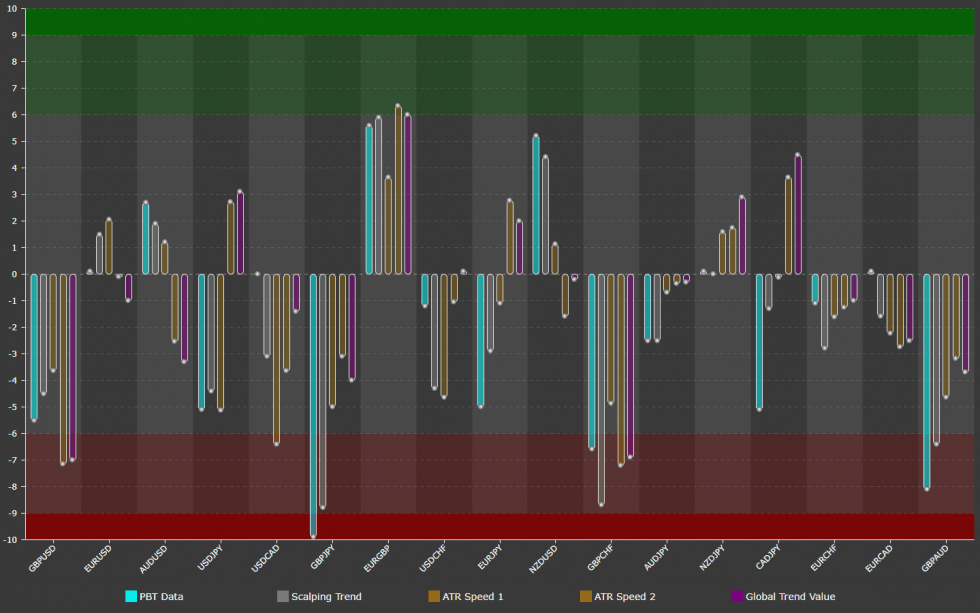Select the ATR Speed 1 legend marker

click(x=432, y=595)
